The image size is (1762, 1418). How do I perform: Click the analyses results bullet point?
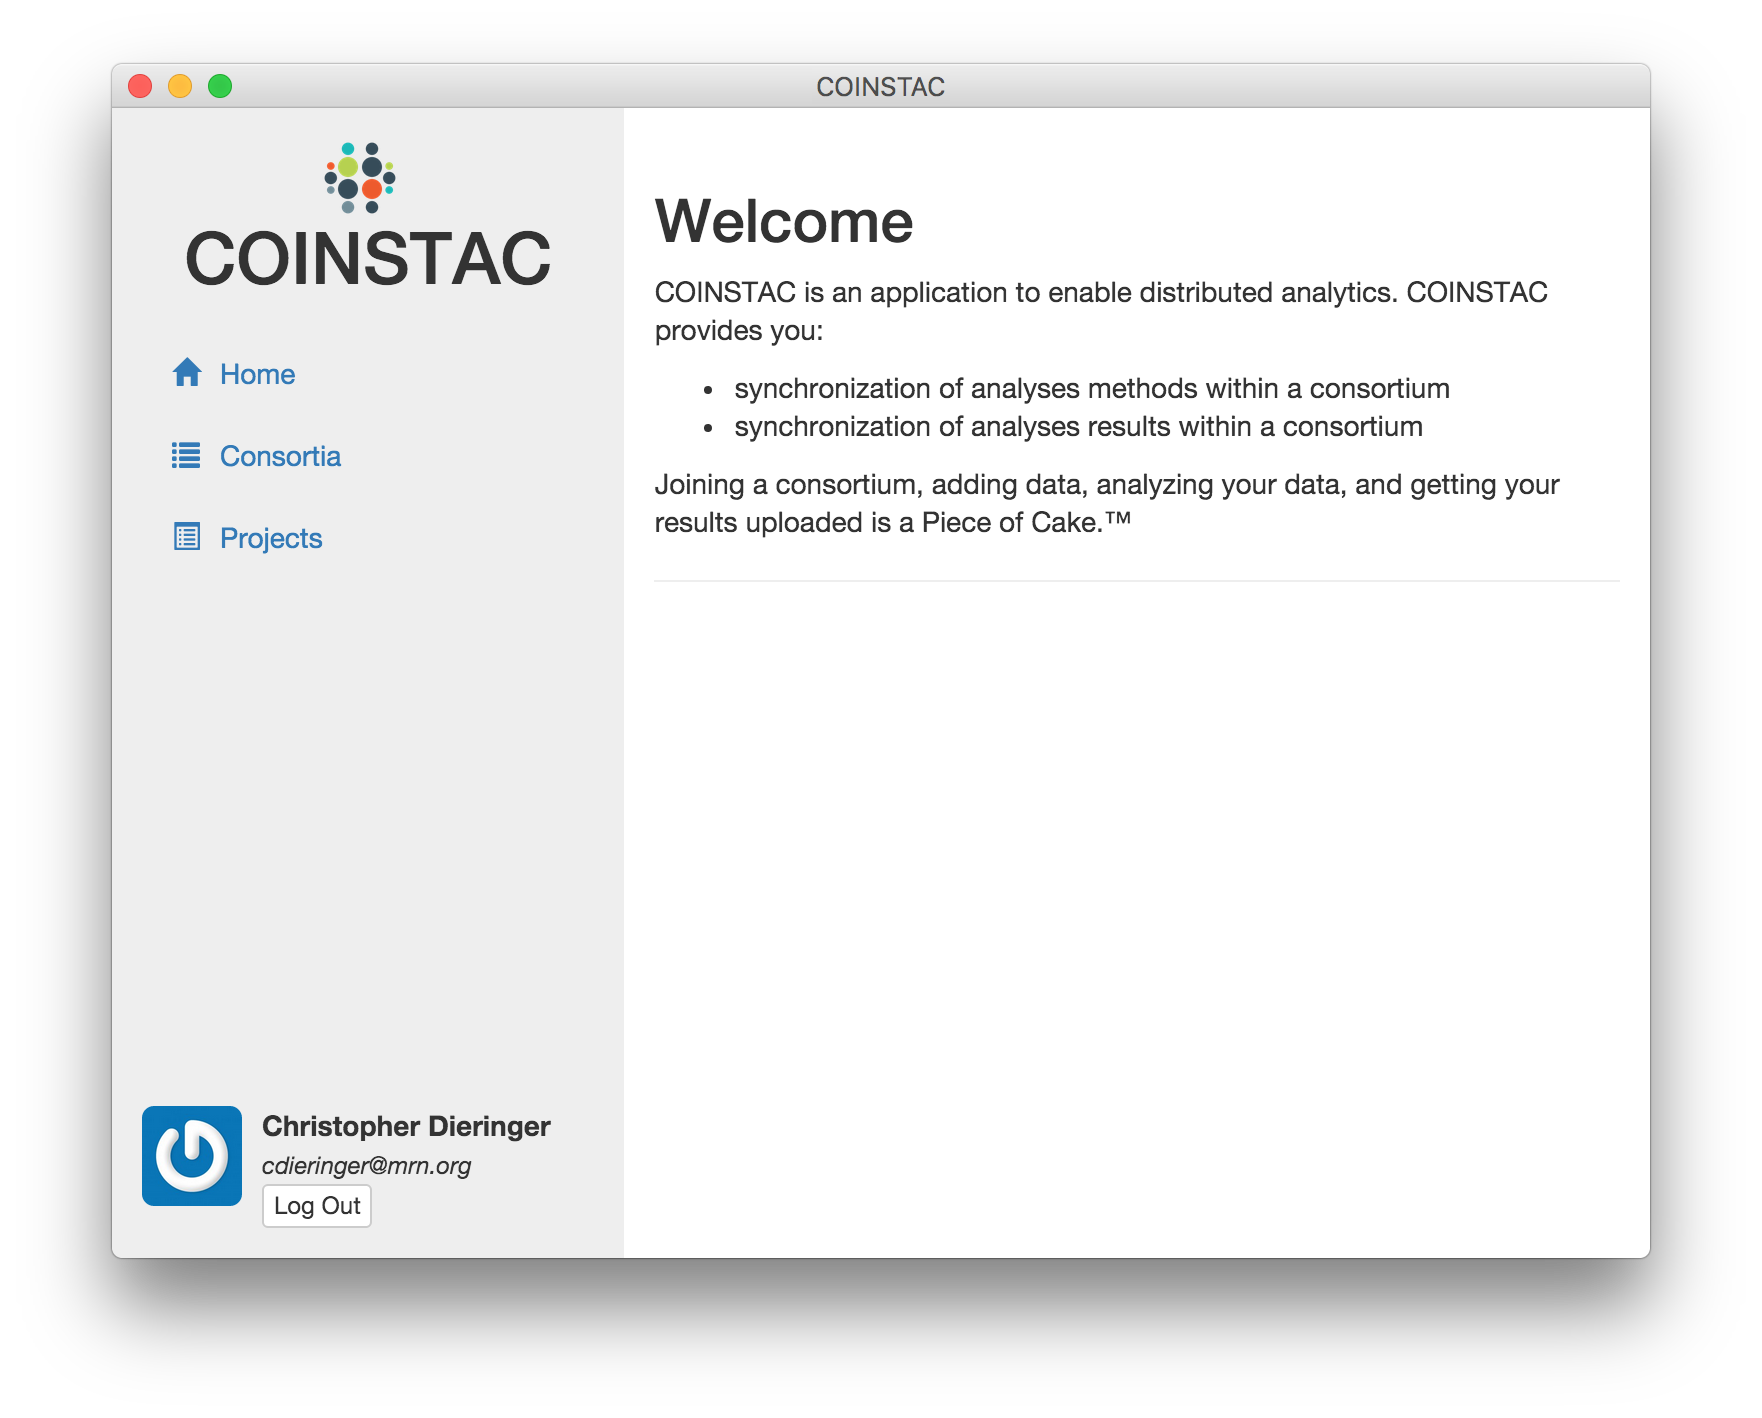pyautogui.click(x=1078, y=426)
